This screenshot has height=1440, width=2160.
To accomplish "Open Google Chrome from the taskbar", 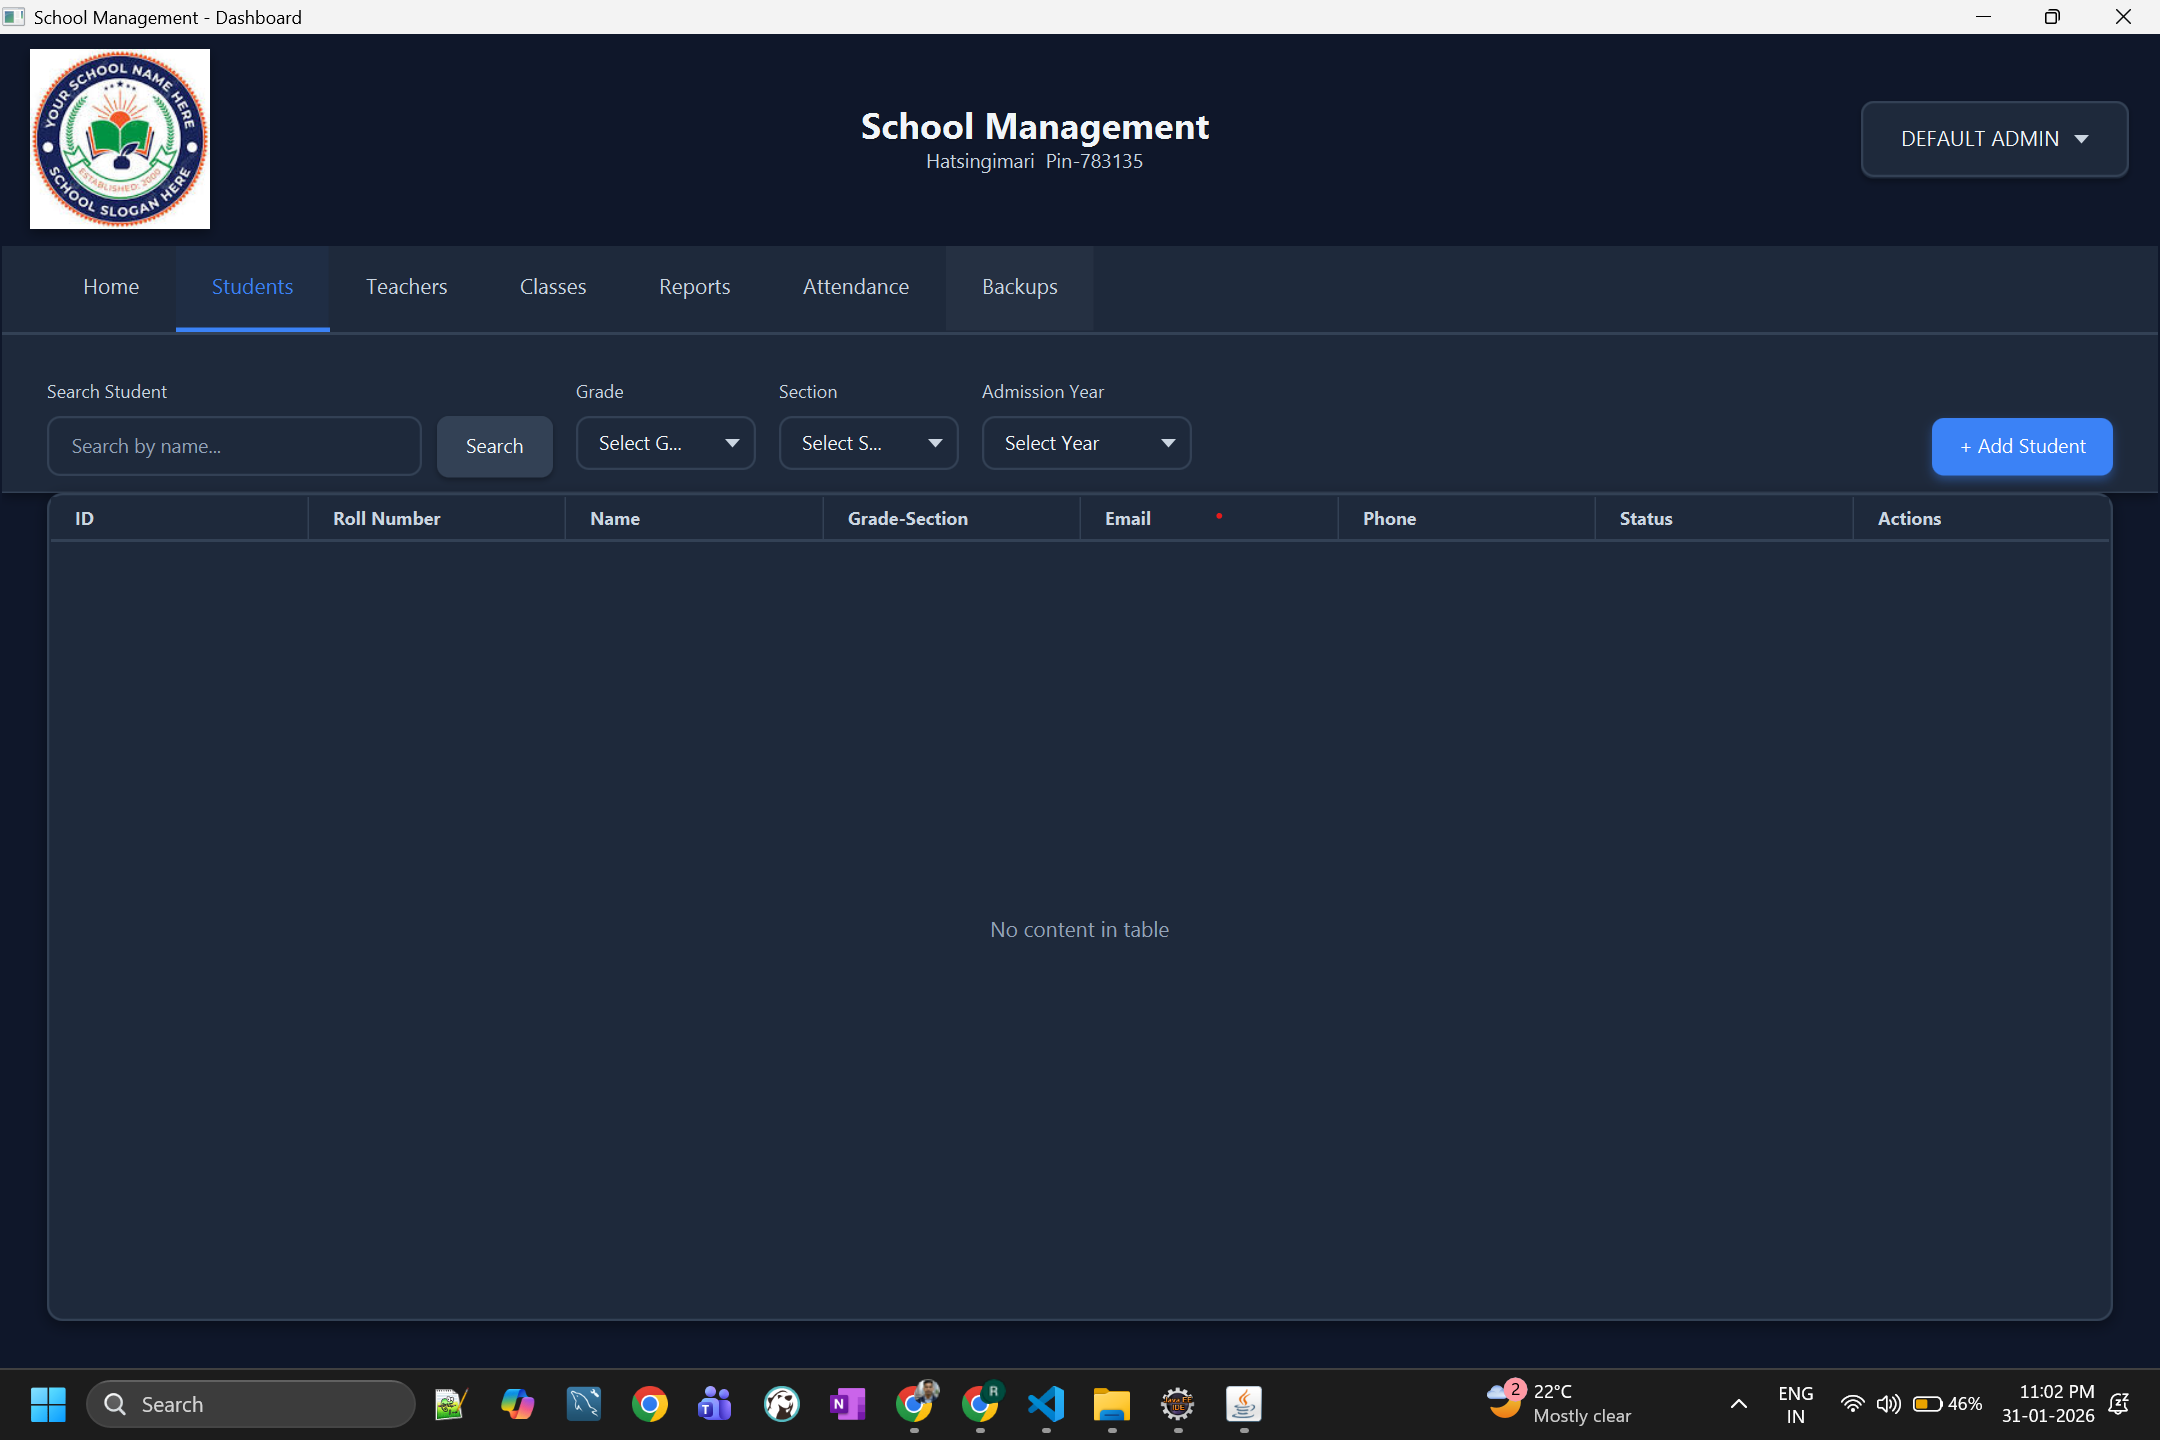I will pos(650,1404).
